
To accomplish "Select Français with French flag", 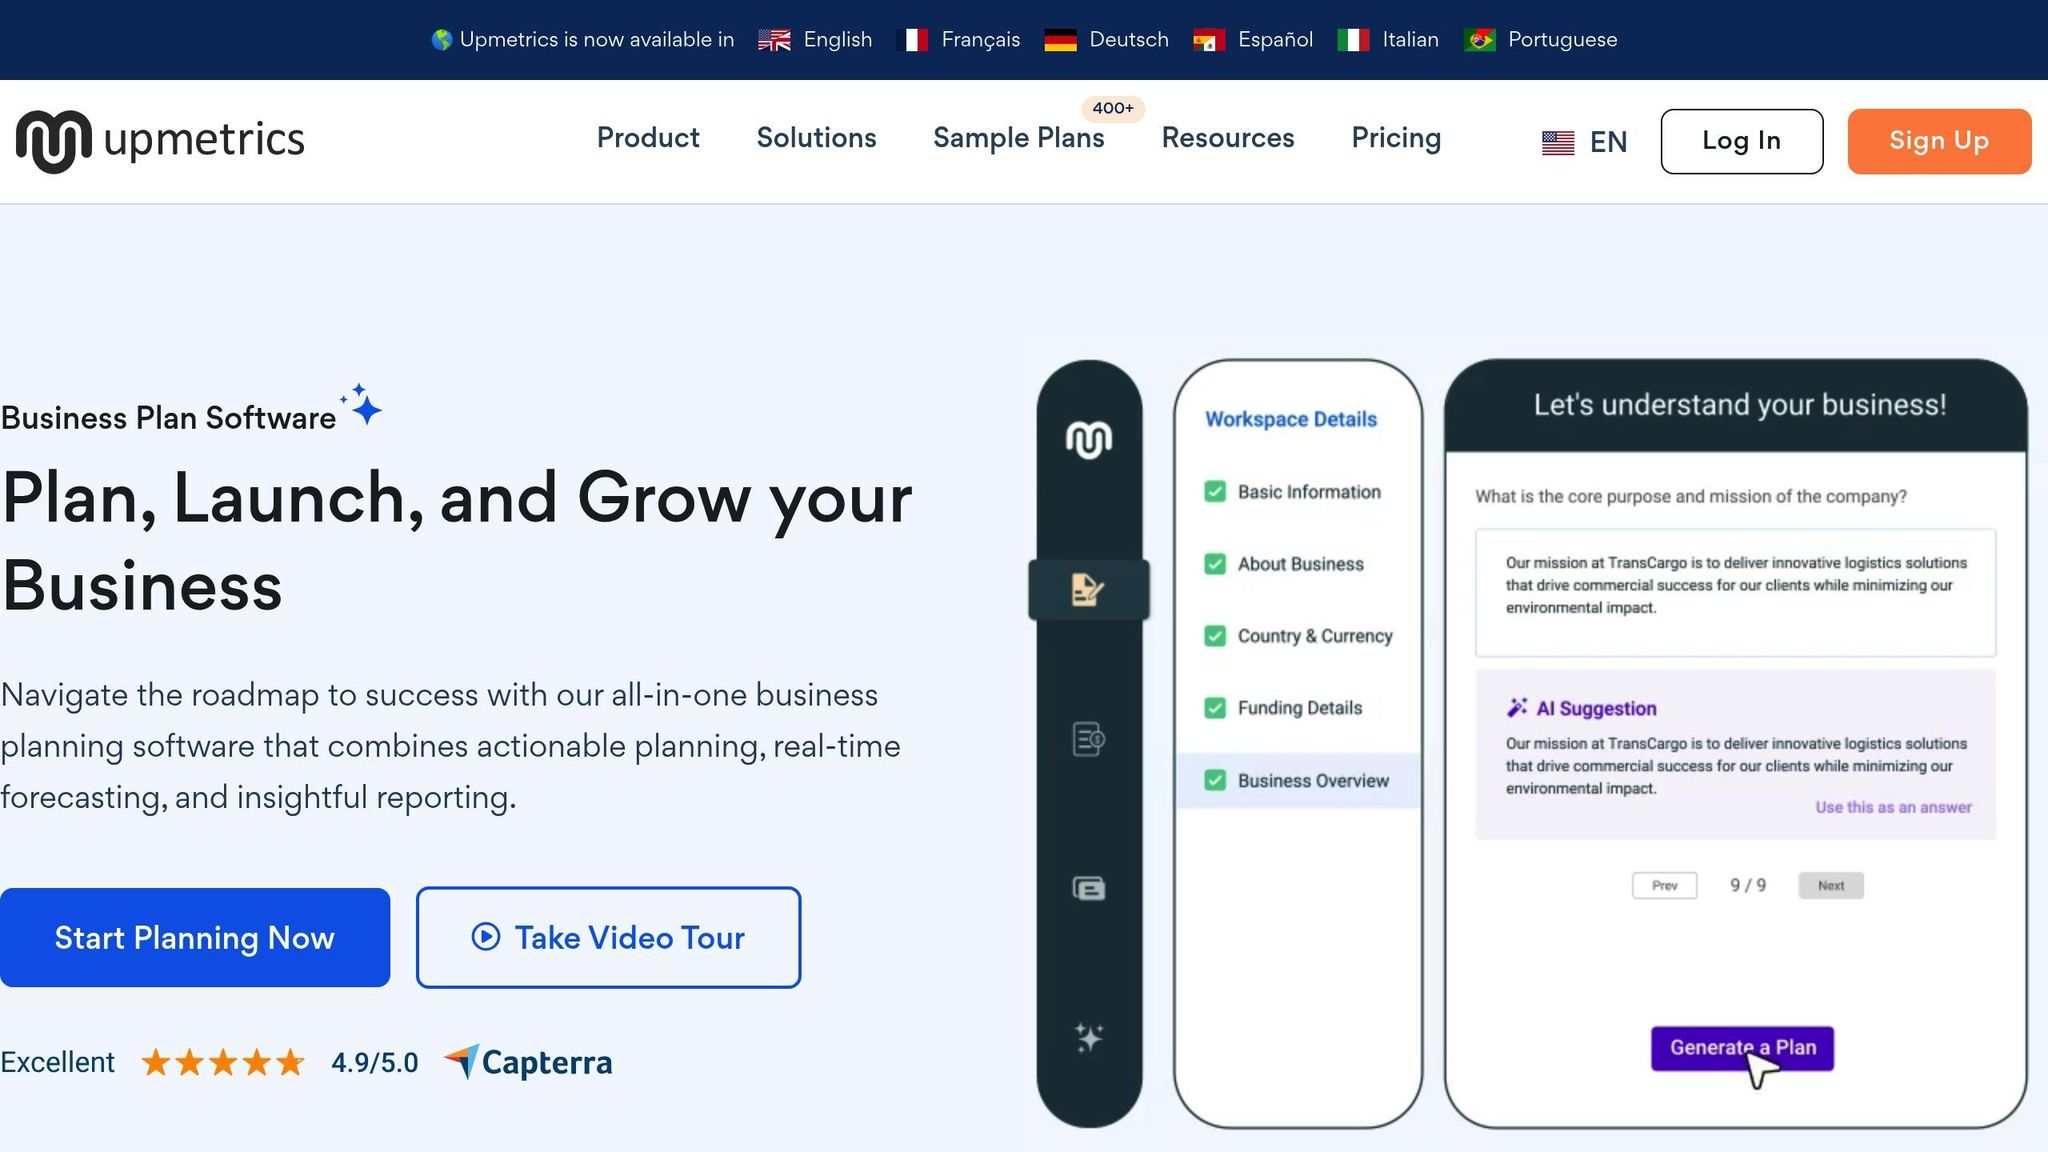I will [962, 40].
